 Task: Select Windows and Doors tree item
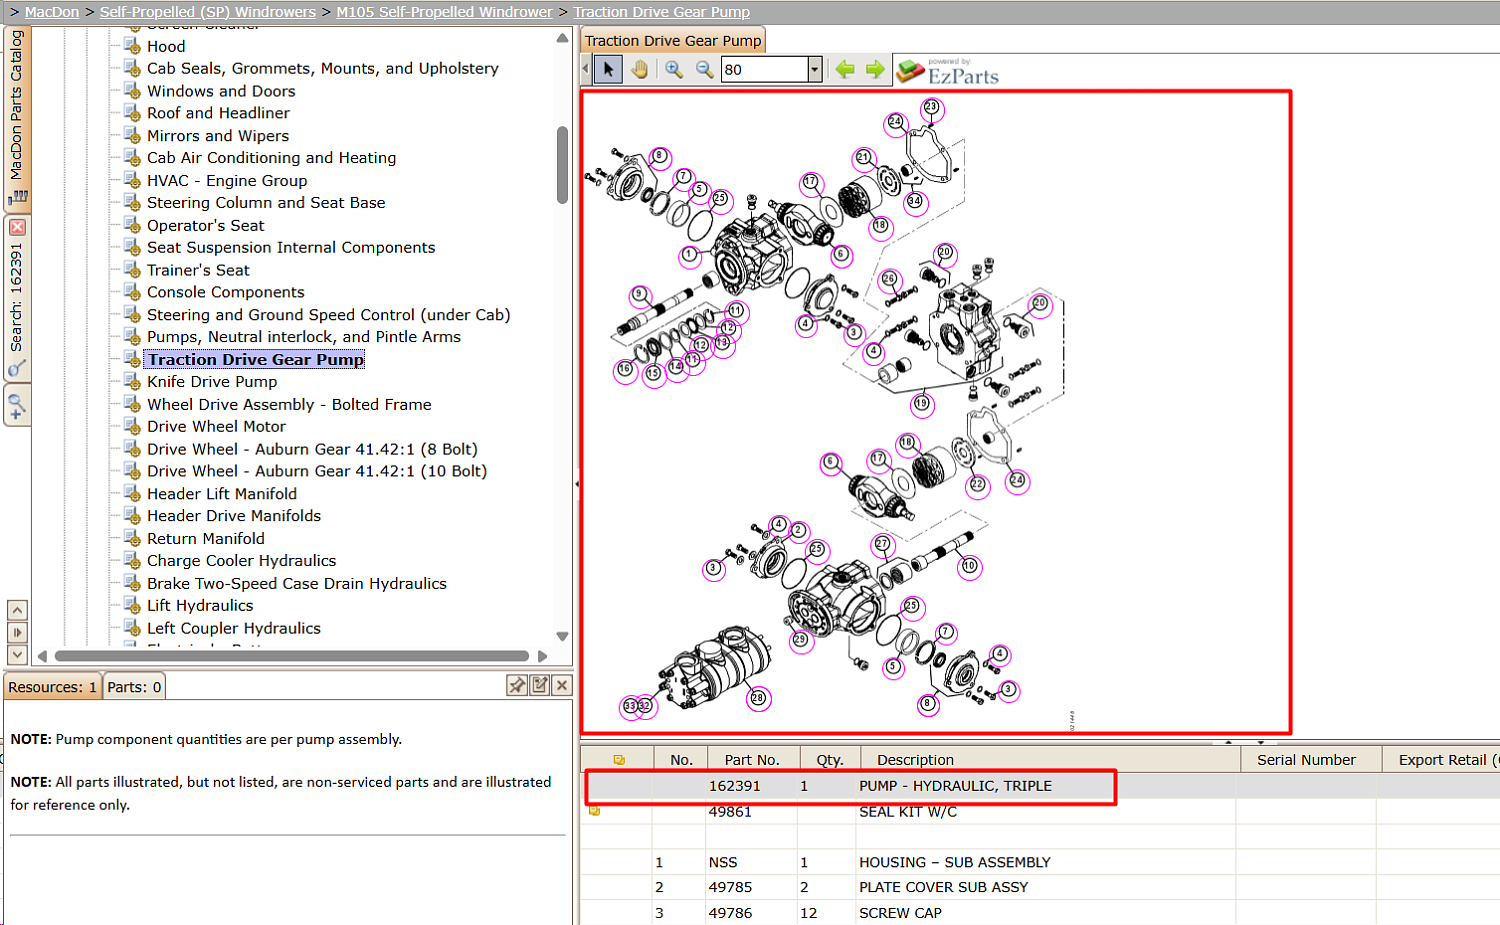click(221, 91)
